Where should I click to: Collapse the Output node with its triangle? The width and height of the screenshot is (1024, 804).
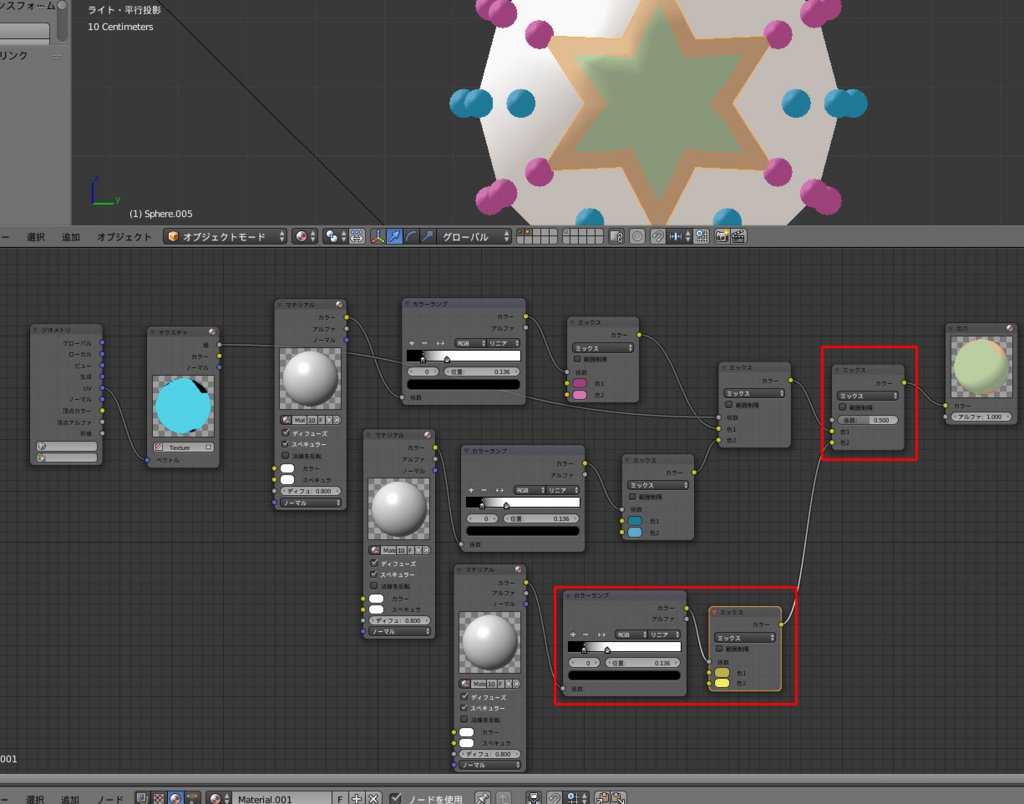point(952,328)
